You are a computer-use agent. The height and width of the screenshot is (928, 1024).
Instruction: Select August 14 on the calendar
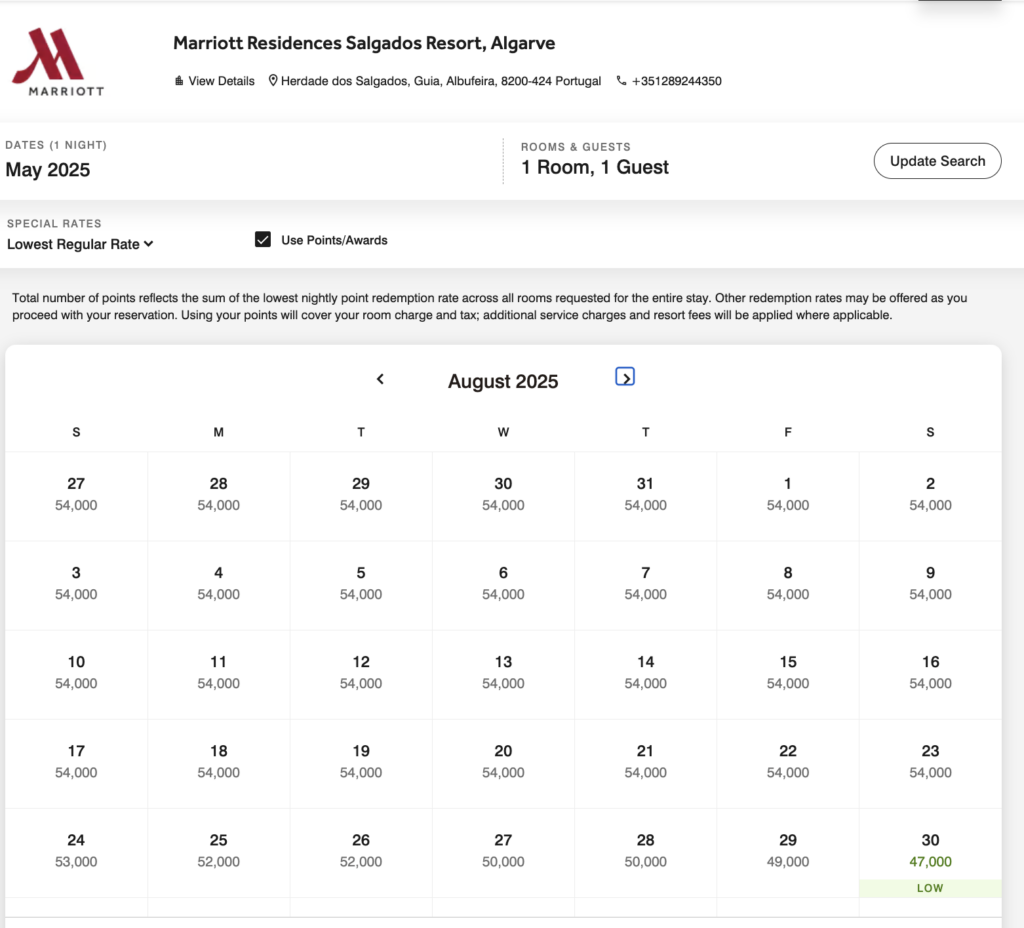pos(645,674)
